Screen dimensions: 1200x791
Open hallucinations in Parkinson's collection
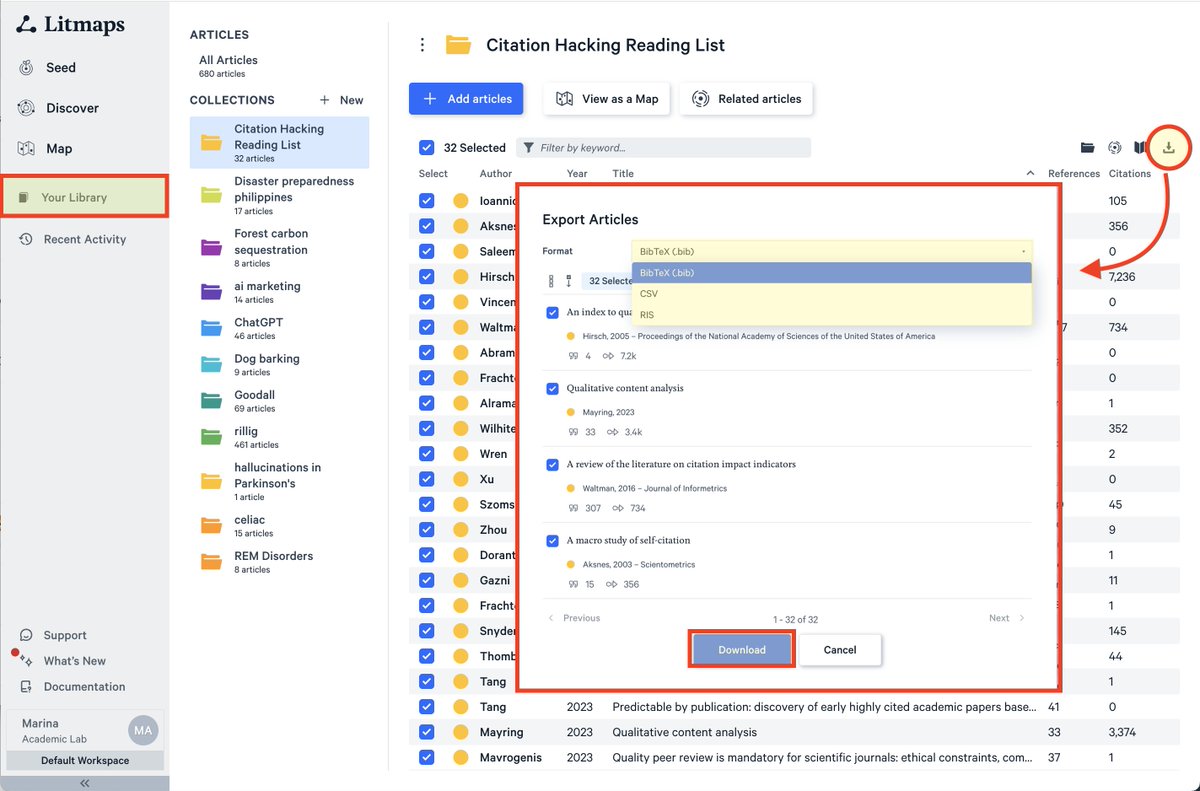279,481
